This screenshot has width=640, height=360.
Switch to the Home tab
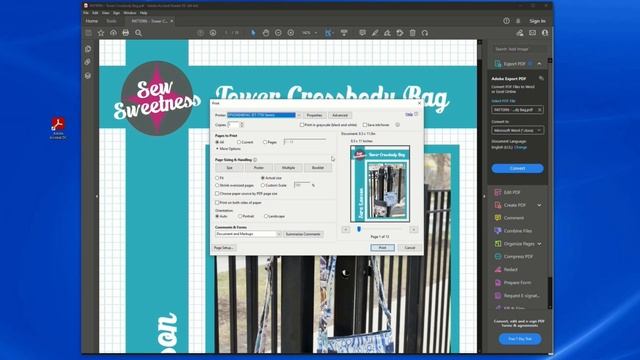(91, 21)
